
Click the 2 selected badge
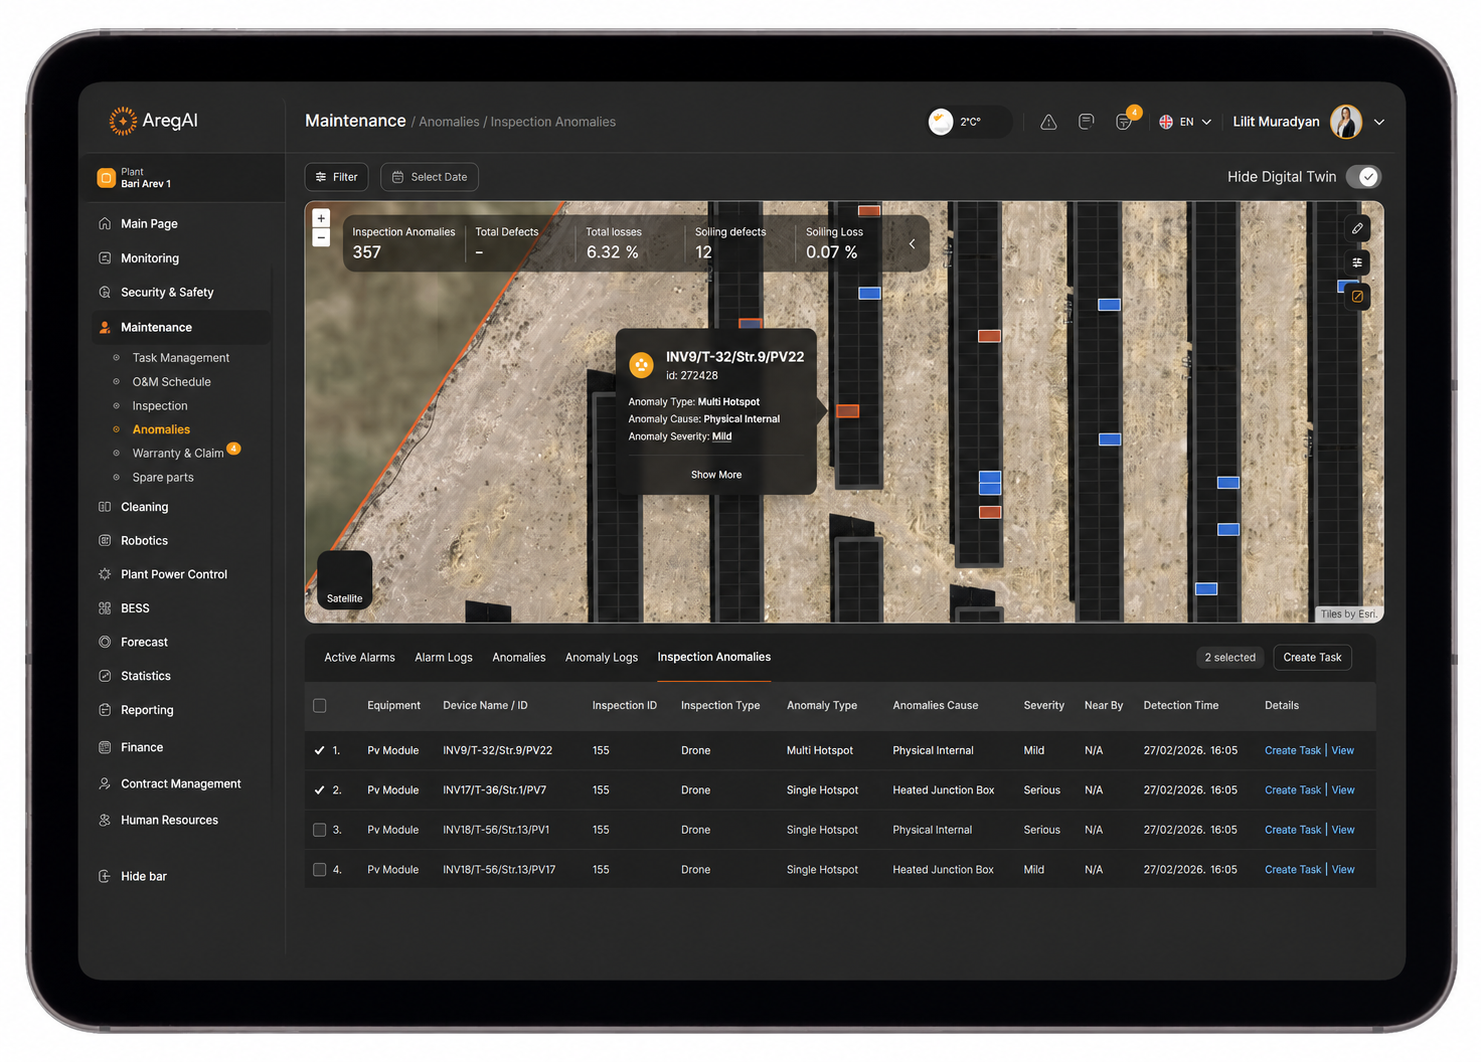coord(1230,658)
